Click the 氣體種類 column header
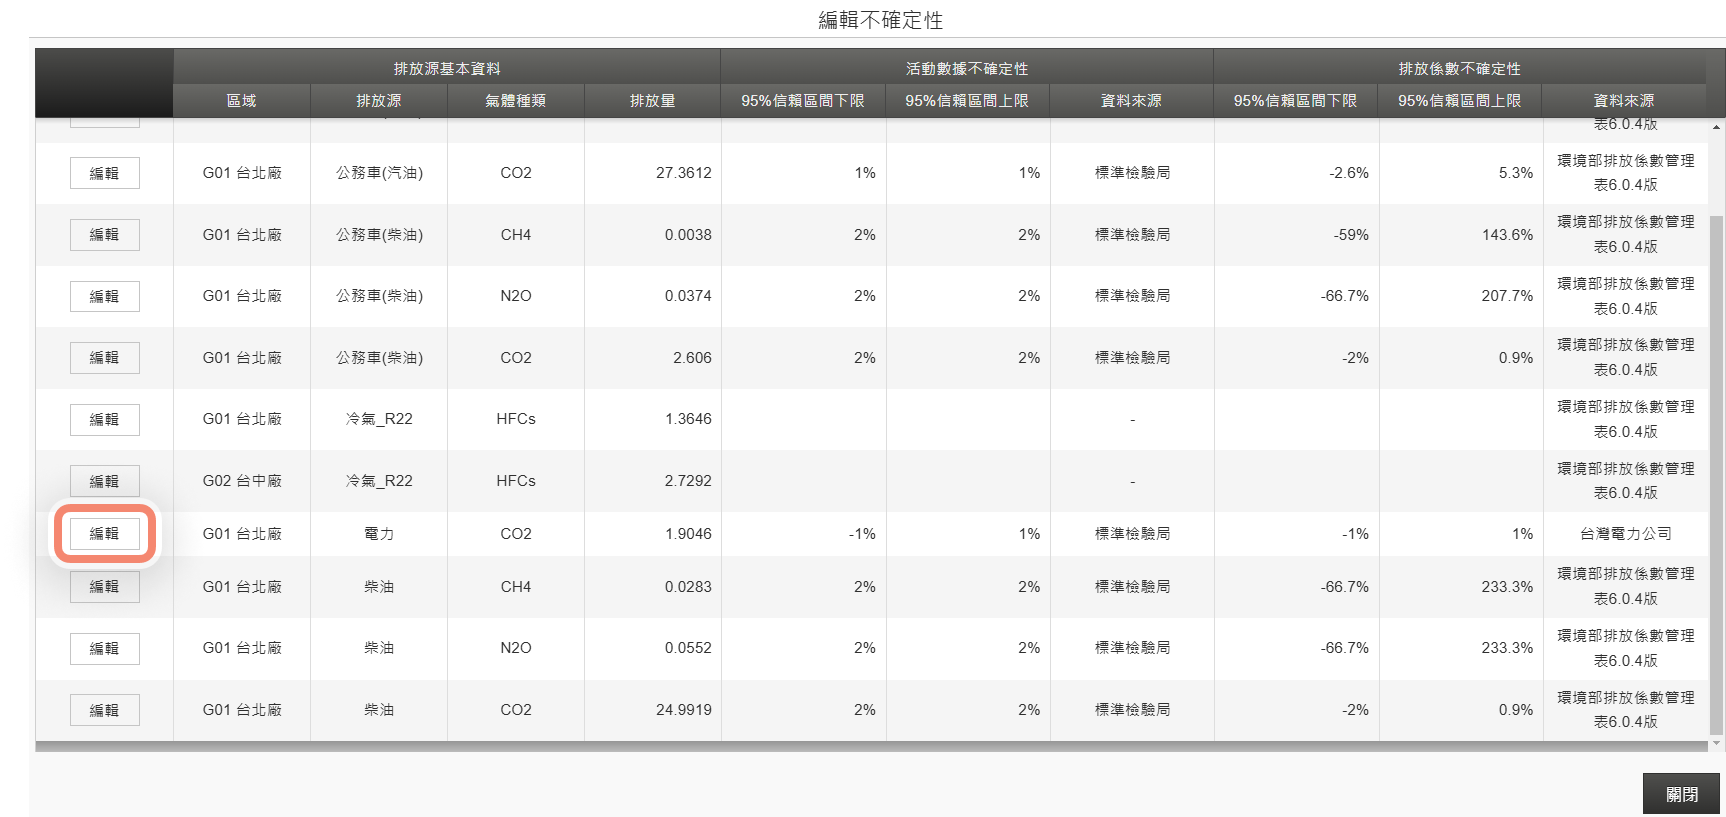 click(x=516, y=101)
